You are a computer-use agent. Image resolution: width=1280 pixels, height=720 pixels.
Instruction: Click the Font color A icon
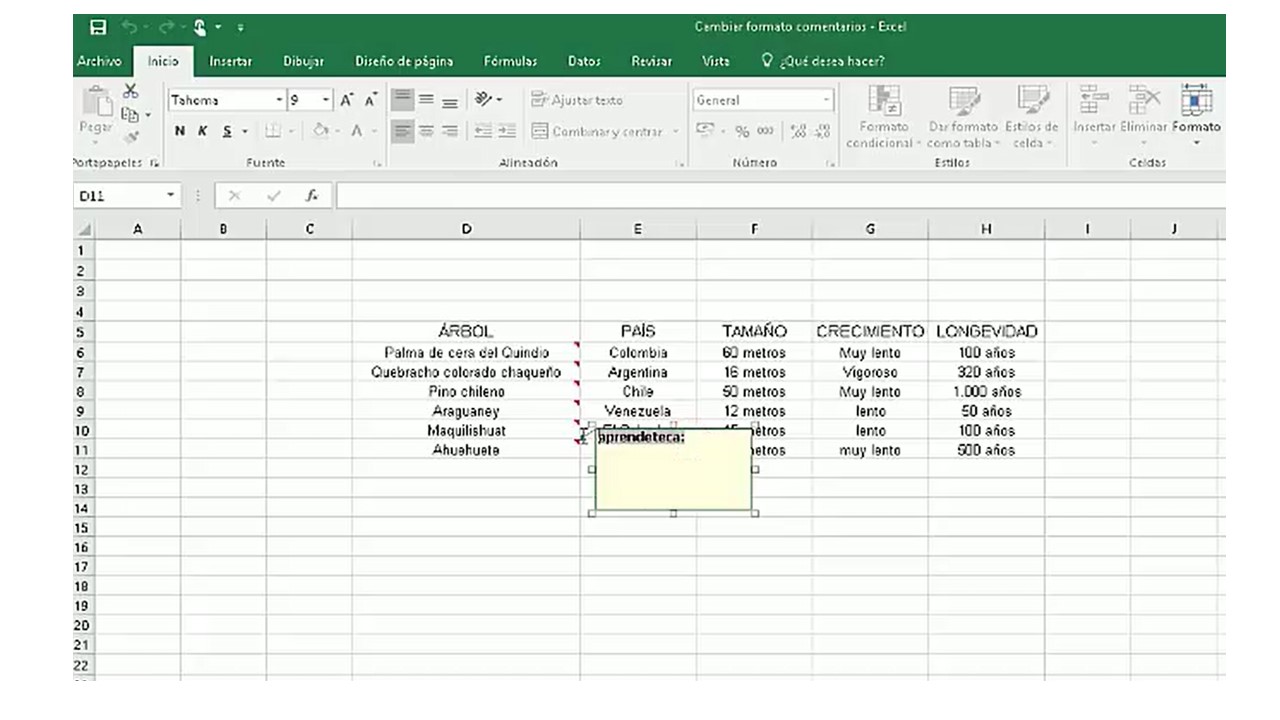point(357,131)
